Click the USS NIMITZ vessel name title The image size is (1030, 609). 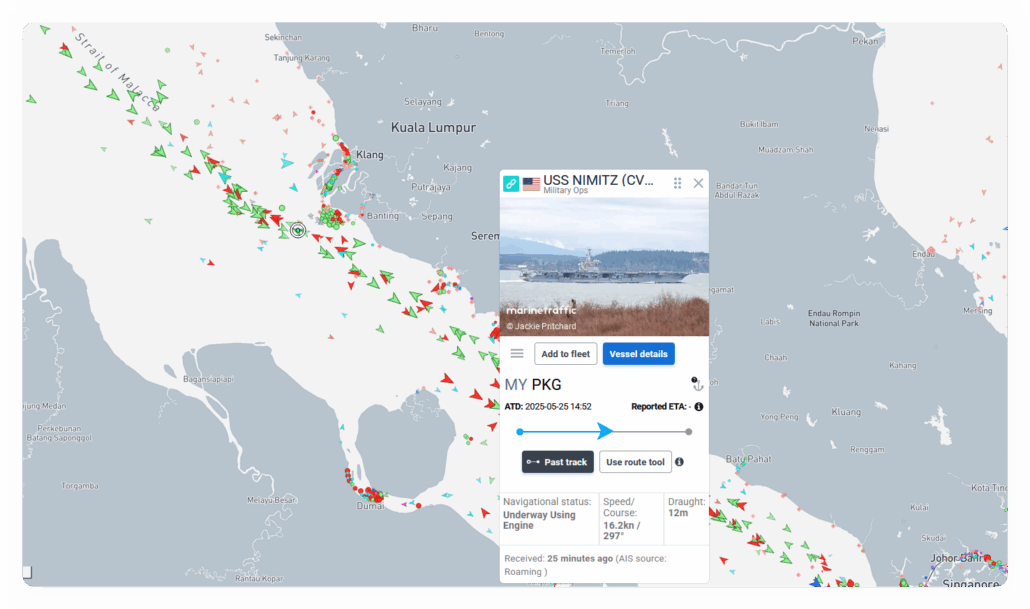(598, 180)
